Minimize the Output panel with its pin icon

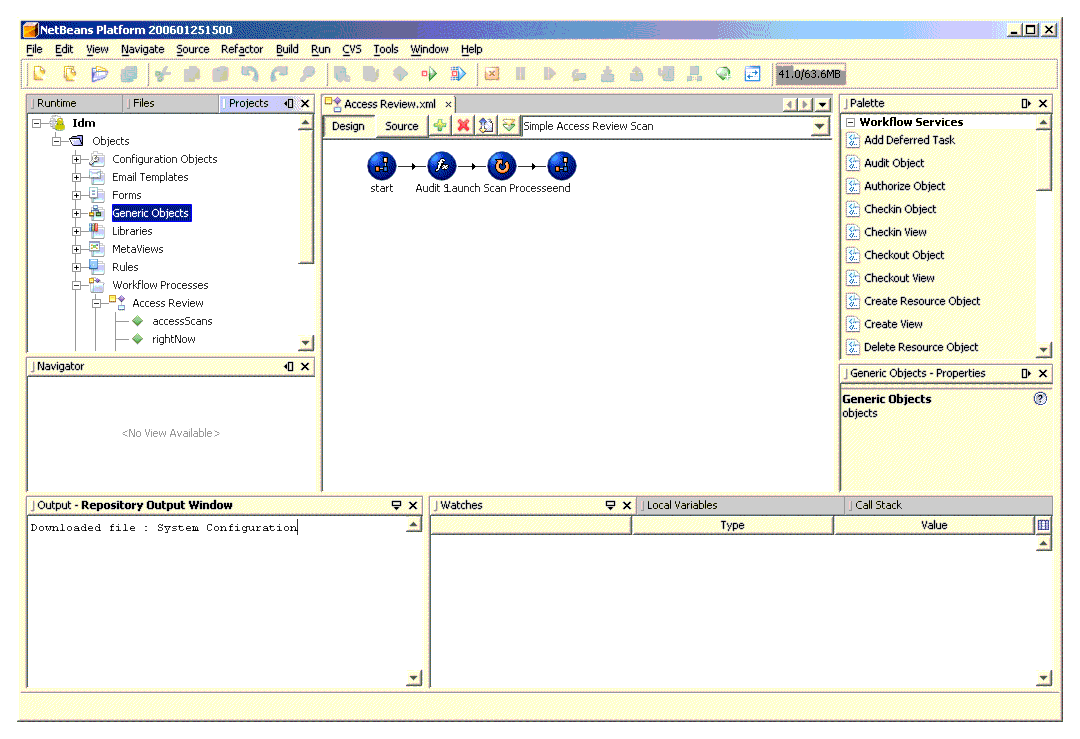(x=396, y=505)
